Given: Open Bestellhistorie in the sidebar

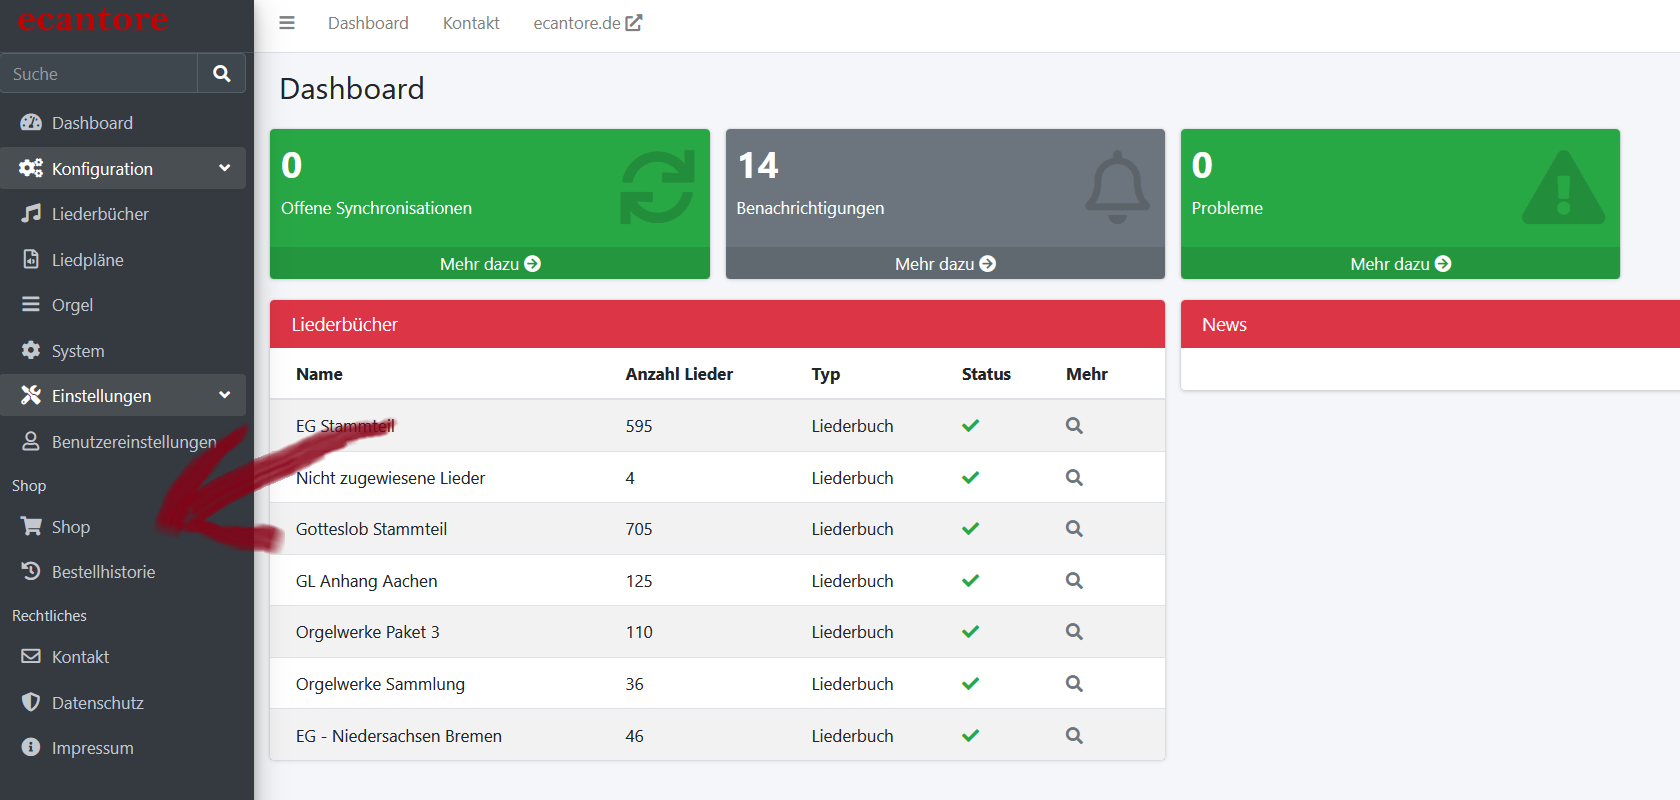Looking at the screenshot, I should tap(123, 572).
